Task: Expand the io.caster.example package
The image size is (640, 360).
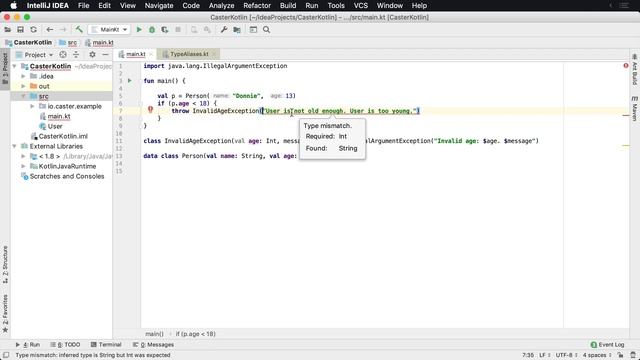Action: [32, 106]
